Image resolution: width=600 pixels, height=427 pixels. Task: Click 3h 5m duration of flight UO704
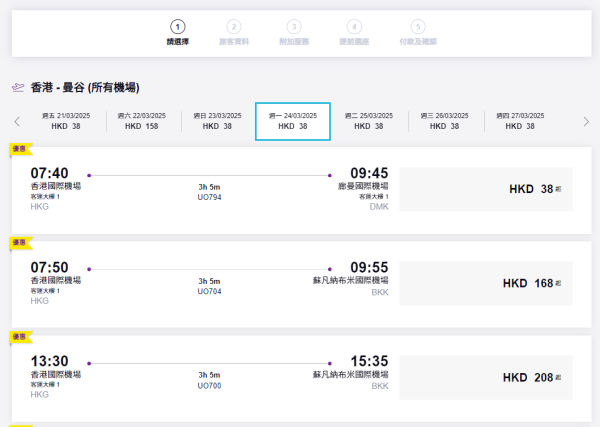click(209, 281)
